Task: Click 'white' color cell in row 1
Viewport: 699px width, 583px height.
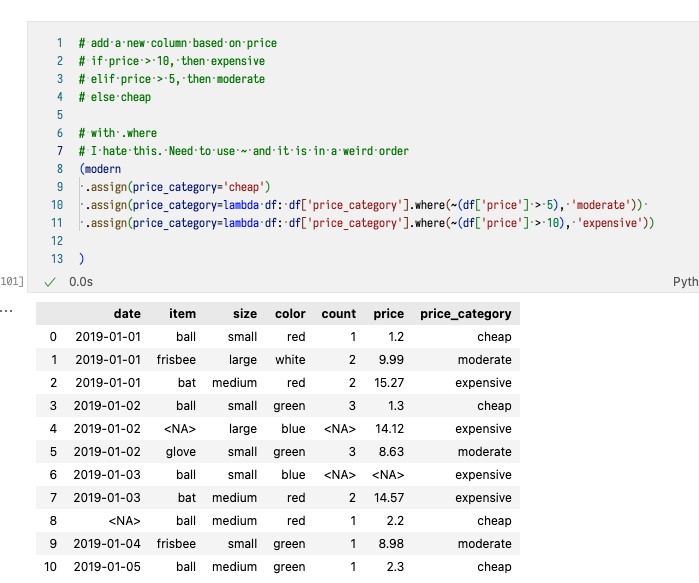Action: pyautogui.click(x=290, y=360)
